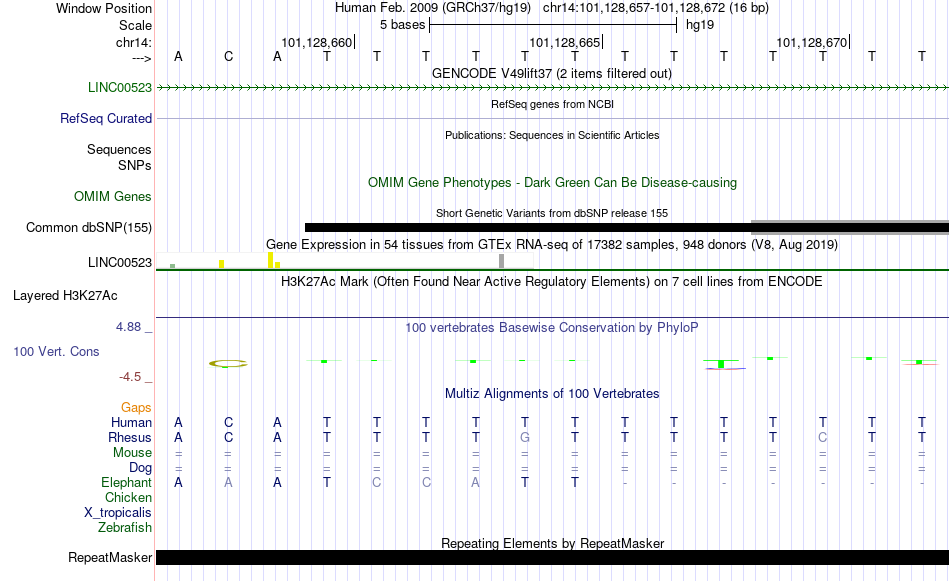
Task: Click the Sequences track label
Action: tap(119, 149)
